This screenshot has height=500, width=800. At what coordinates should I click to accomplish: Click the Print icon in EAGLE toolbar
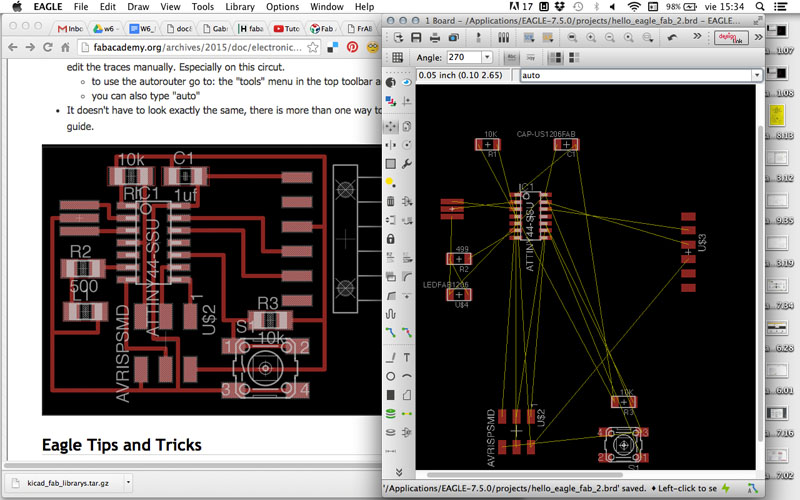[x=435, y=37]
